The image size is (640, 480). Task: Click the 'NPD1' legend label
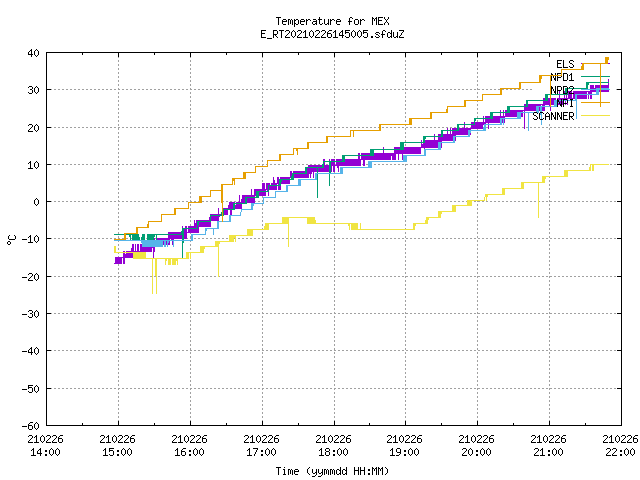click(562, 77)
